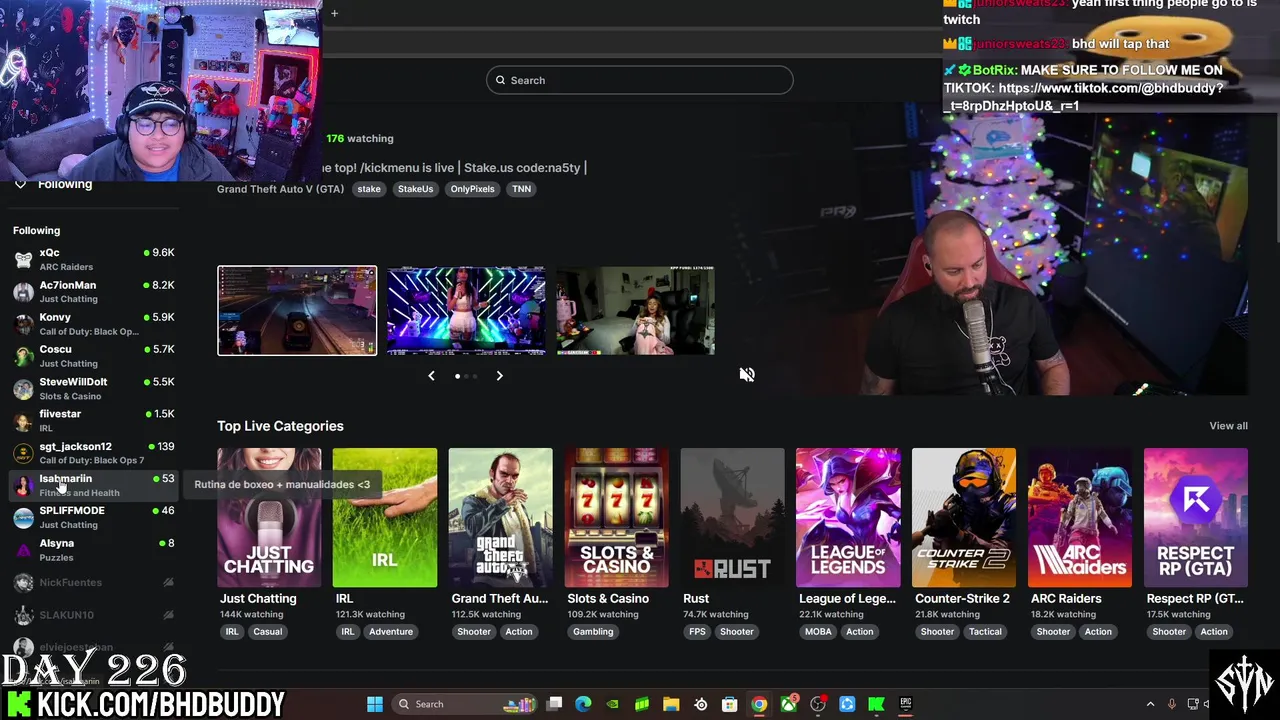Open the ARC Raiders category card
This screenshot has height=720, width=1280.
click(1080, 517)
